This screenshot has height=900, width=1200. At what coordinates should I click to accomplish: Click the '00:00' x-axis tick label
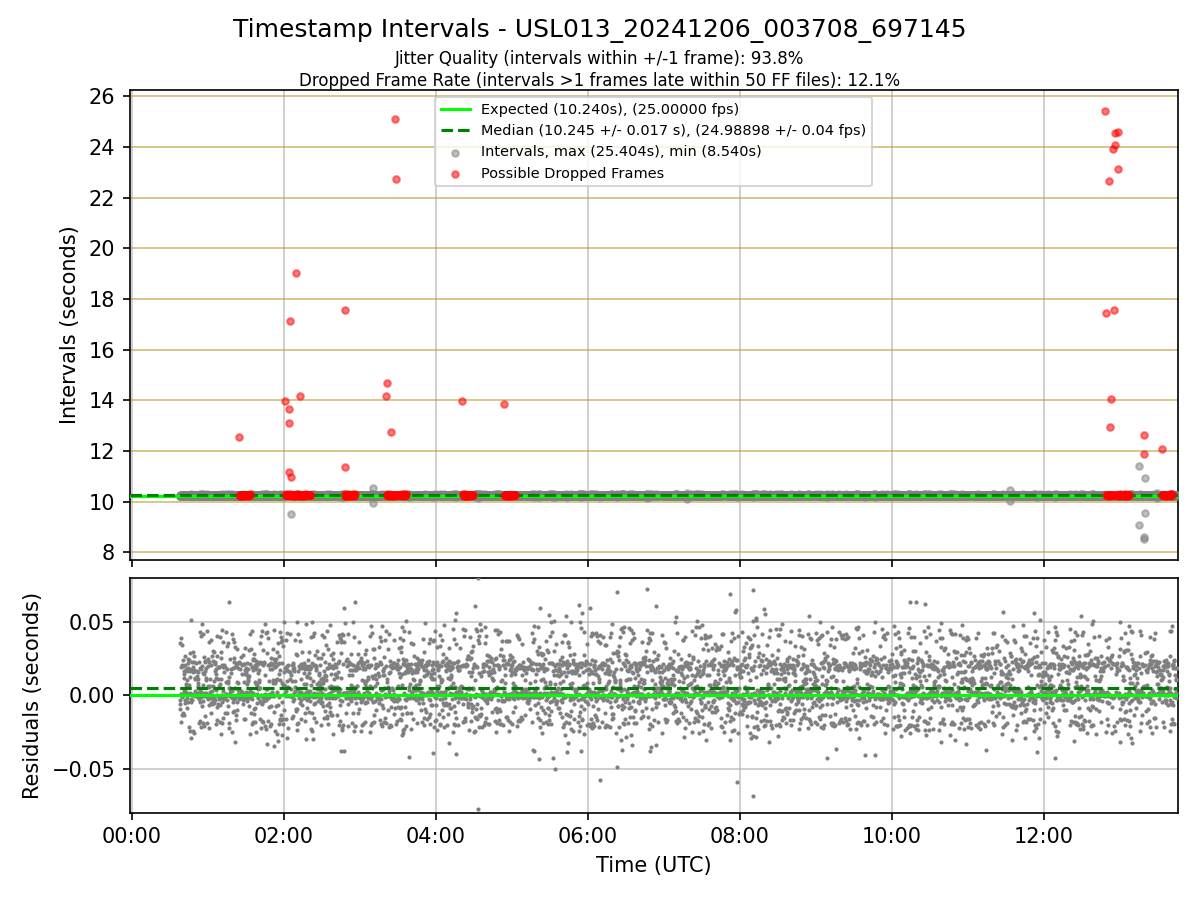(x=132, y=837)
